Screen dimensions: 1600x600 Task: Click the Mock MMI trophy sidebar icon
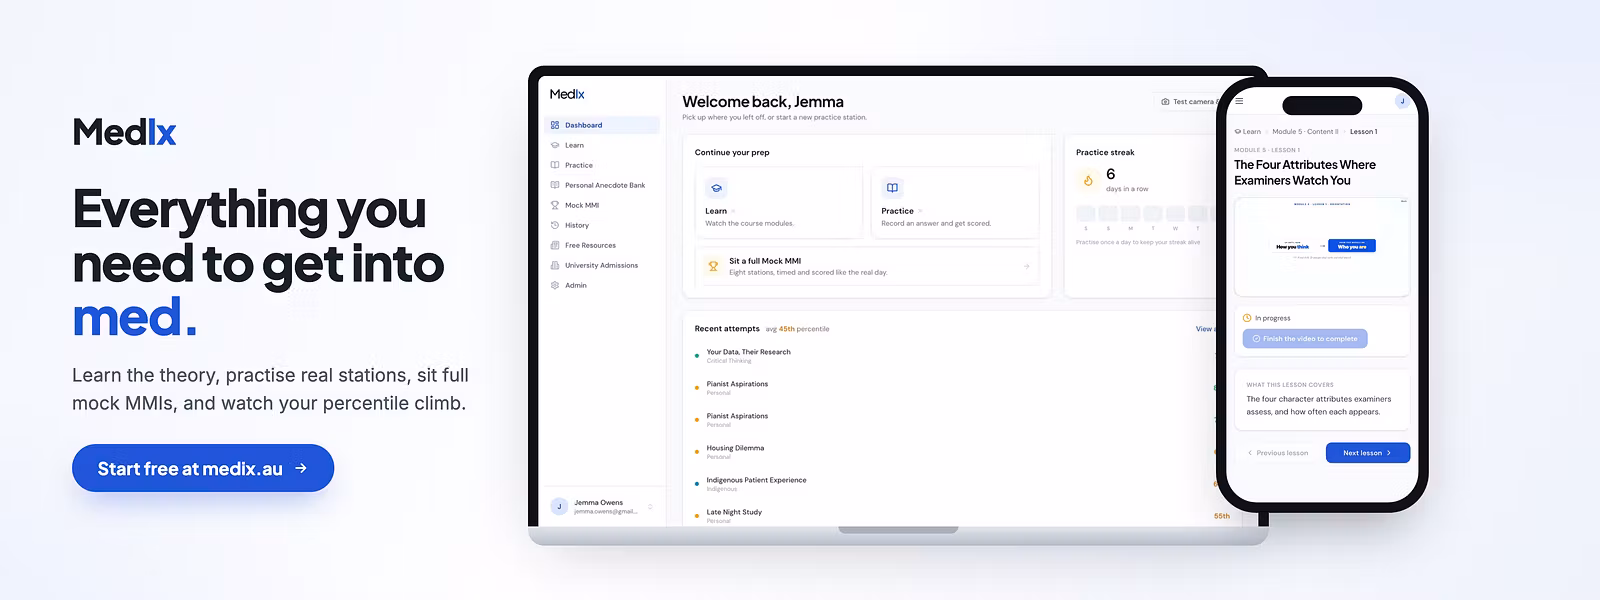tap(555, 205)
